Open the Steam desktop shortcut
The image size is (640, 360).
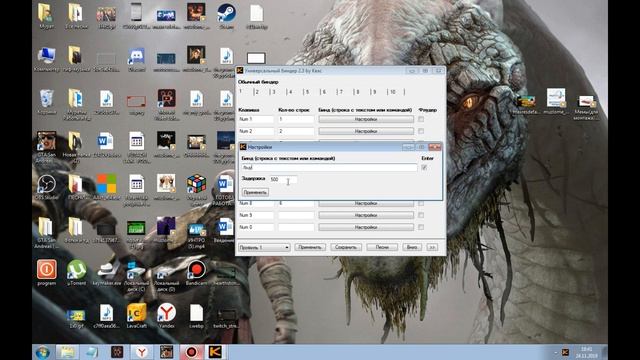(x=226, y=16)
